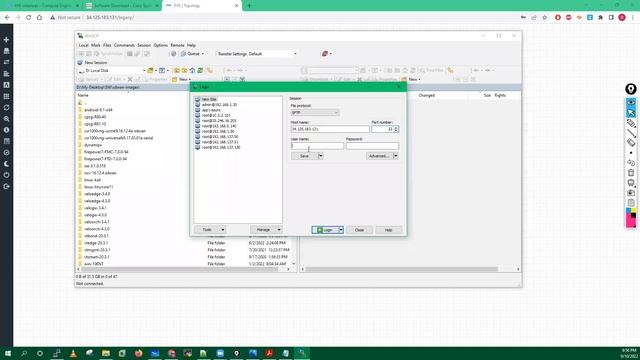Click the Help button in Login dialog

pyautogui.click(x=388, y=230)
